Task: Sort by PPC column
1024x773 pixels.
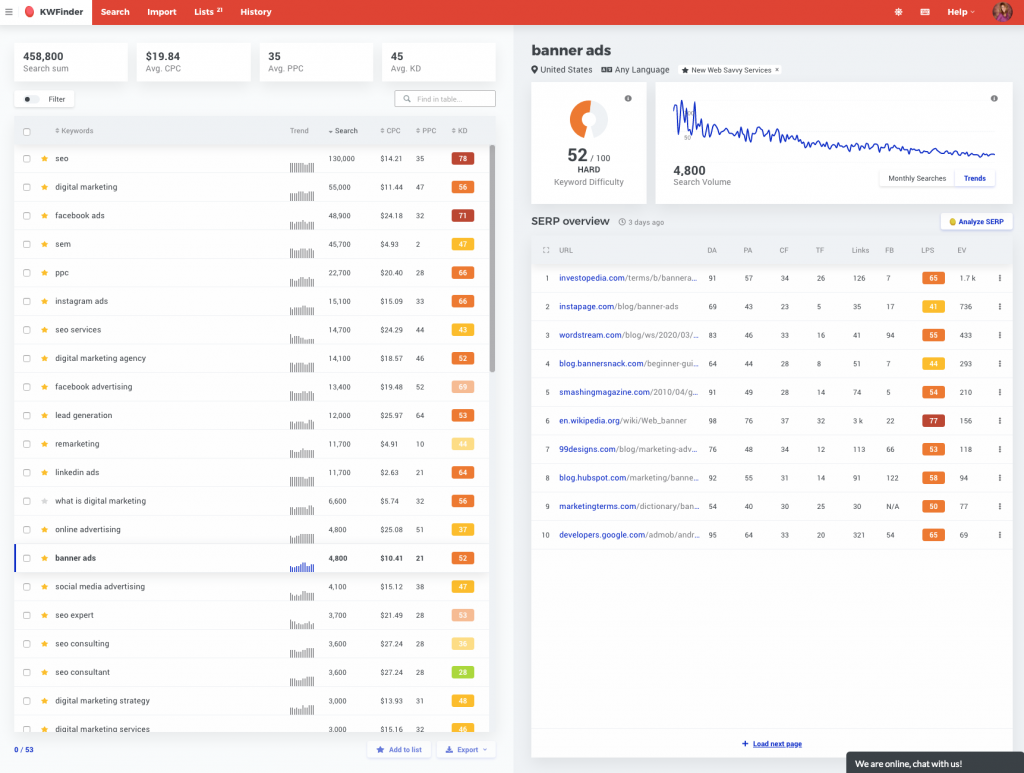Action: click(426, 131)
